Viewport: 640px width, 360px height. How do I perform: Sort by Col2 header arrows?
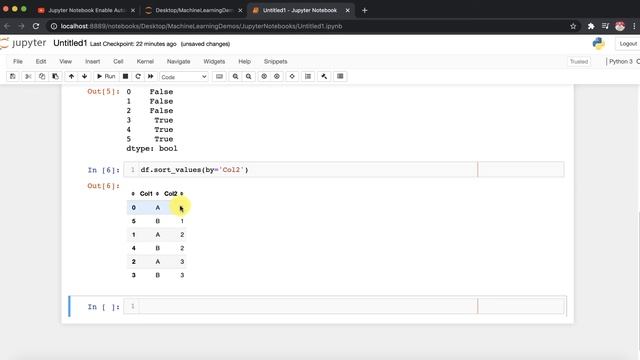point(182,194)
